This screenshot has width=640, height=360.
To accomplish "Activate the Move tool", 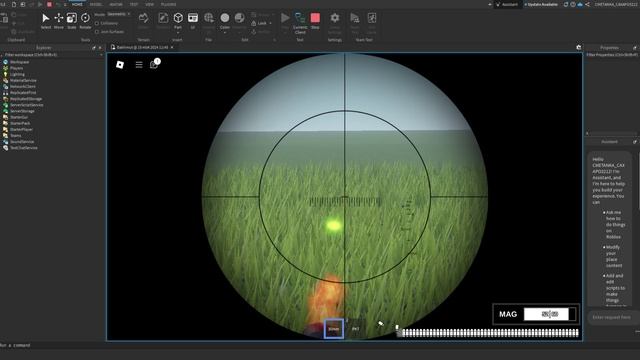I will click(x=59, y=21).
